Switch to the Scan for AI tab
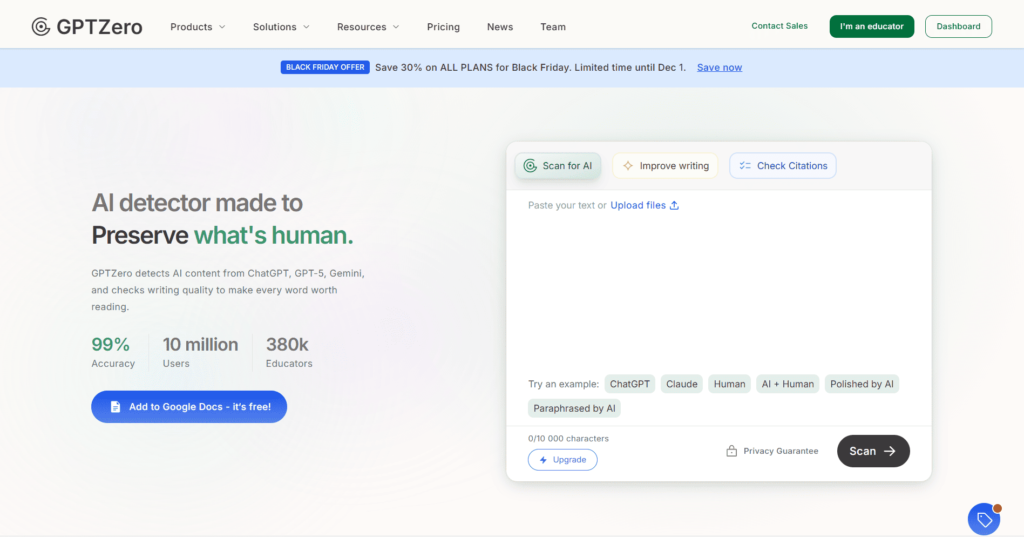This screenshot has width=1024, height=537. point(558,166)
